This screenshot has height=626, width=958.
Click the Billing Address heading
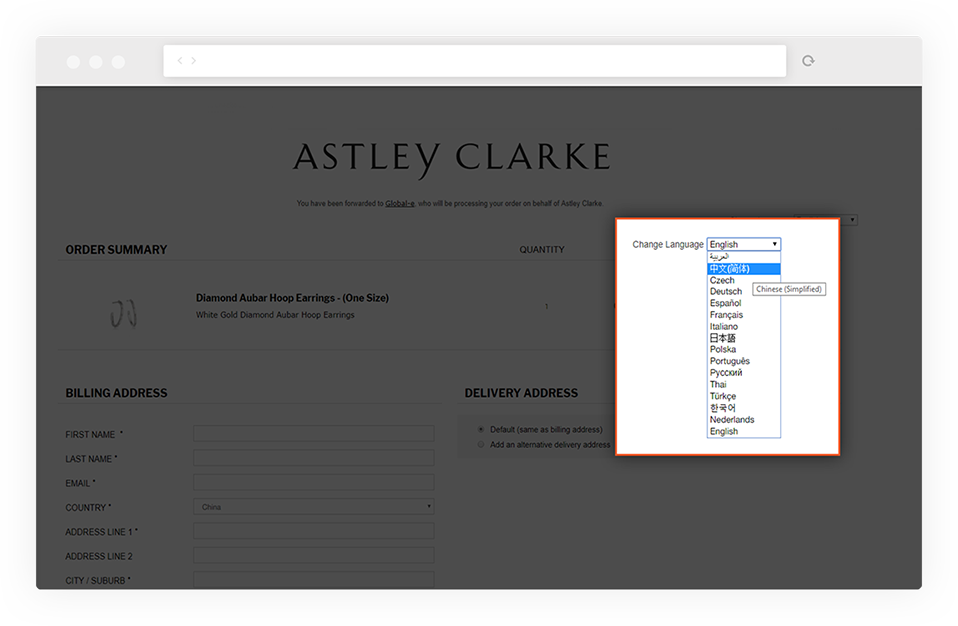point(116,393)
